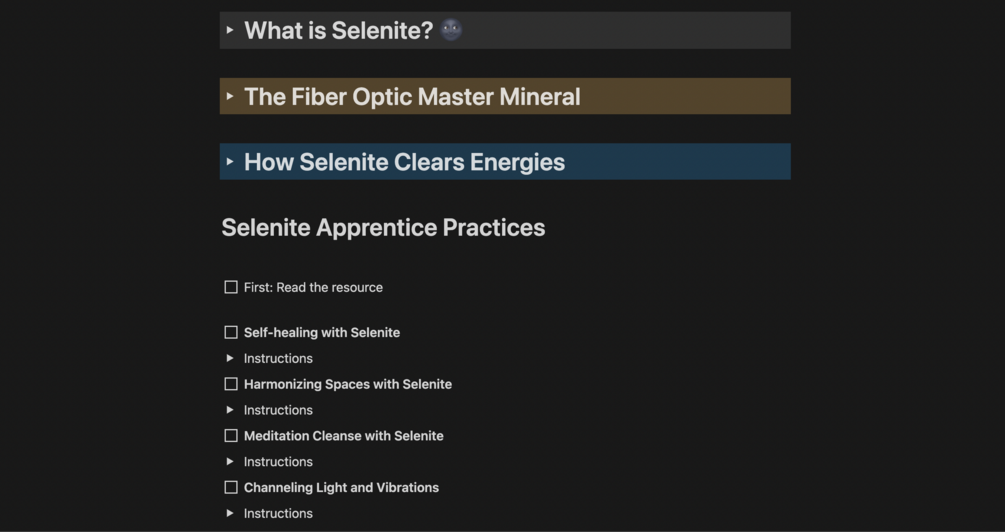Click the Self-healing with Selenite label text
Image resolution: width=1005 pixels, height=532 pixels.
(x=321, y=333)
